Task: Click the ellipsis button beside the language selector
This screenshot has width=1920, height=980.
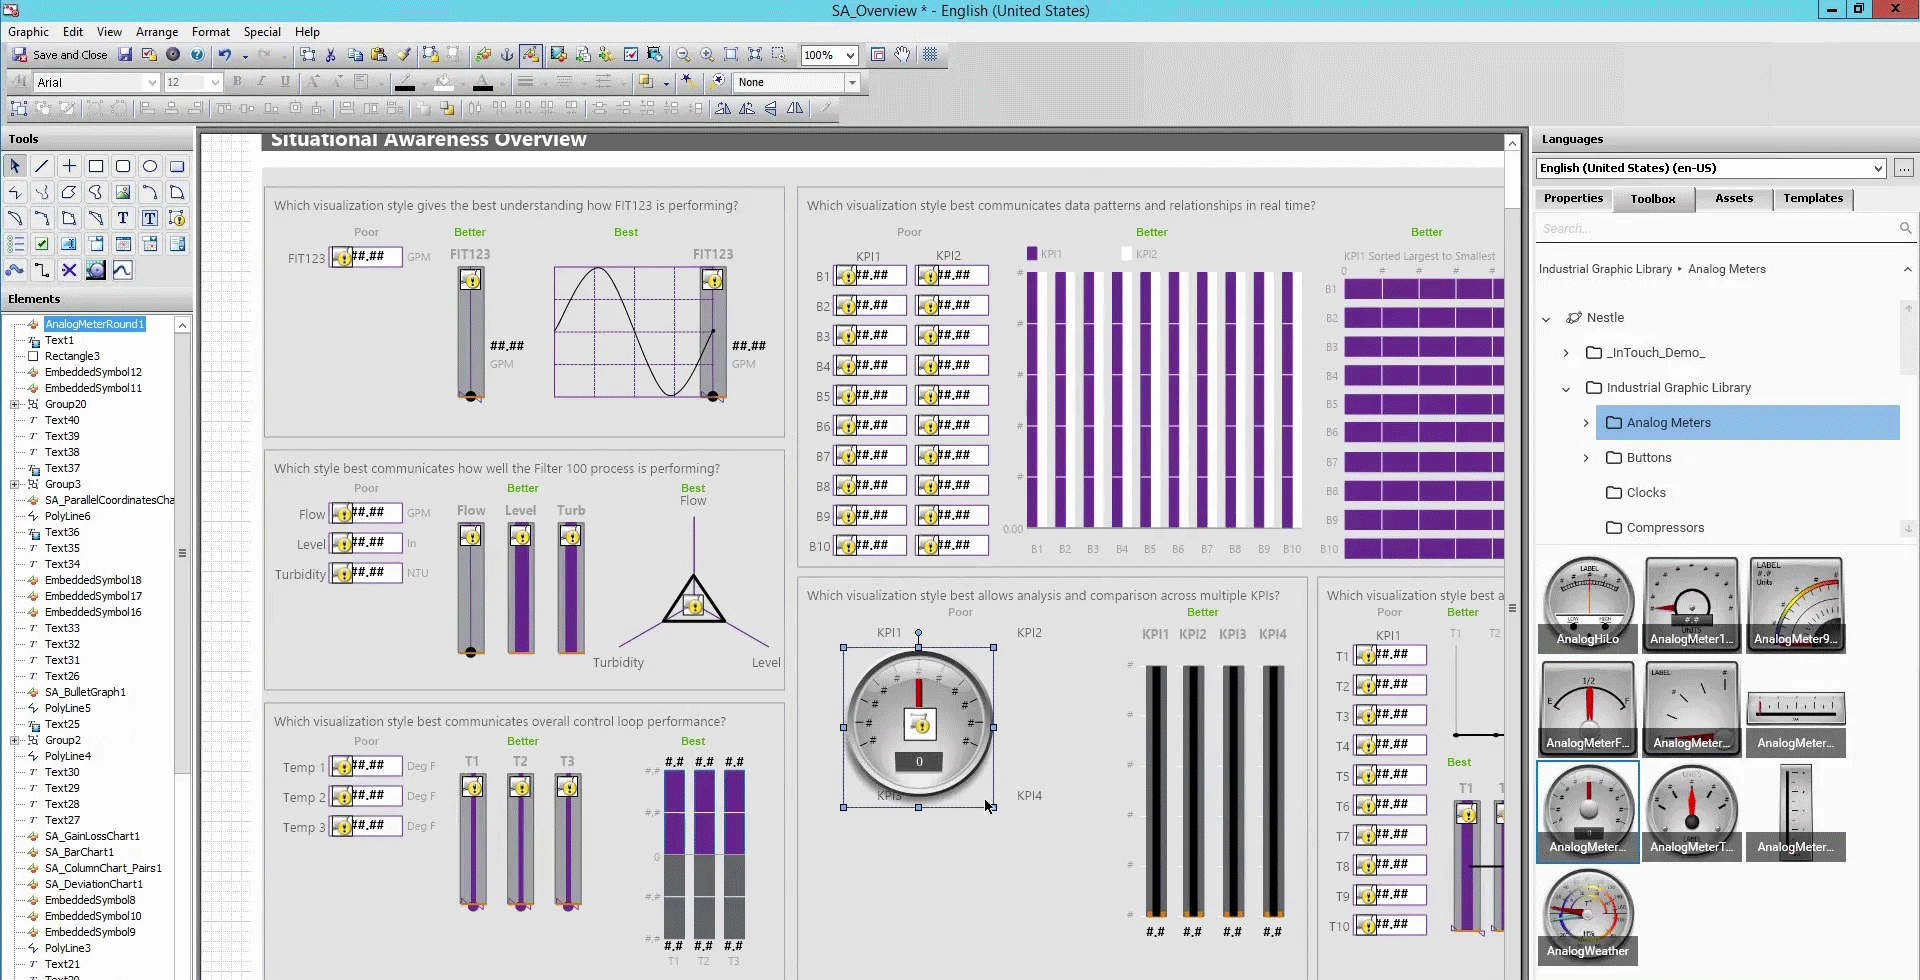Action: pos(1905,168)
